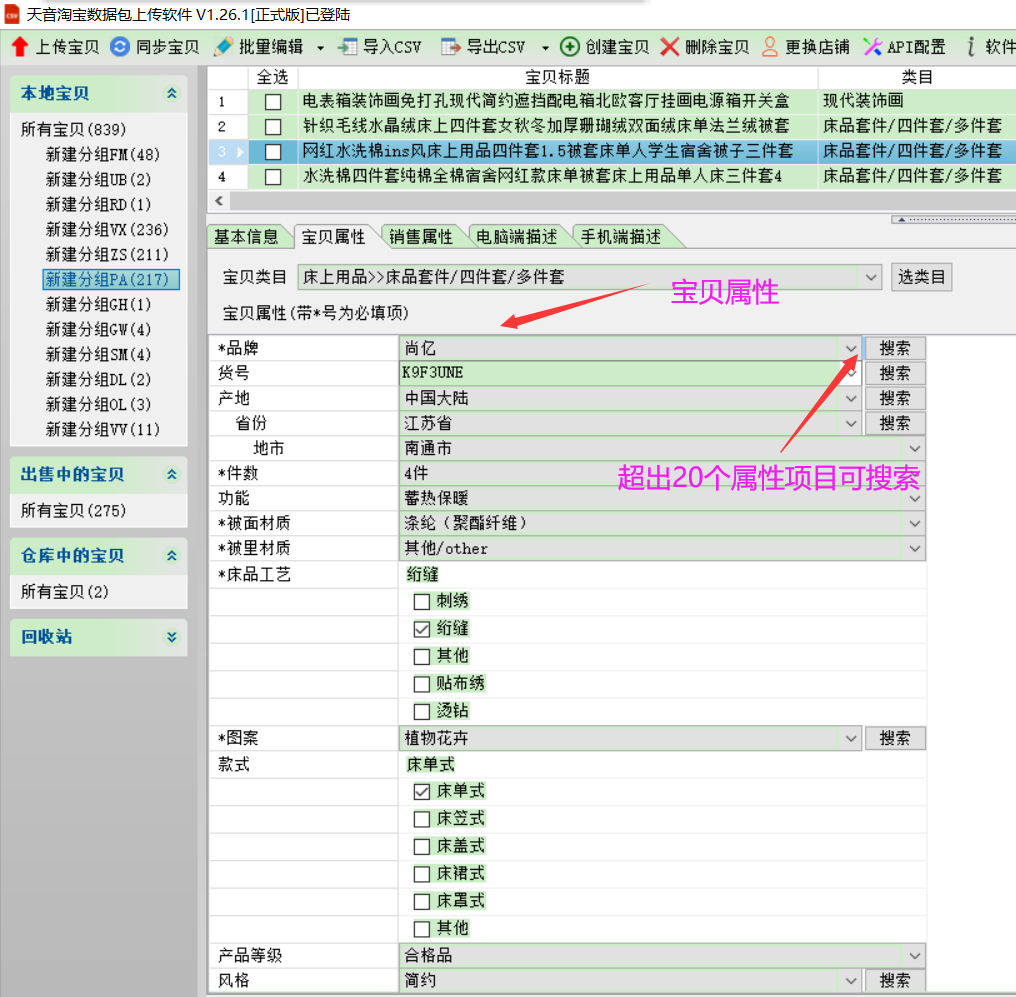Click the 导出CSV export icon

451,47
